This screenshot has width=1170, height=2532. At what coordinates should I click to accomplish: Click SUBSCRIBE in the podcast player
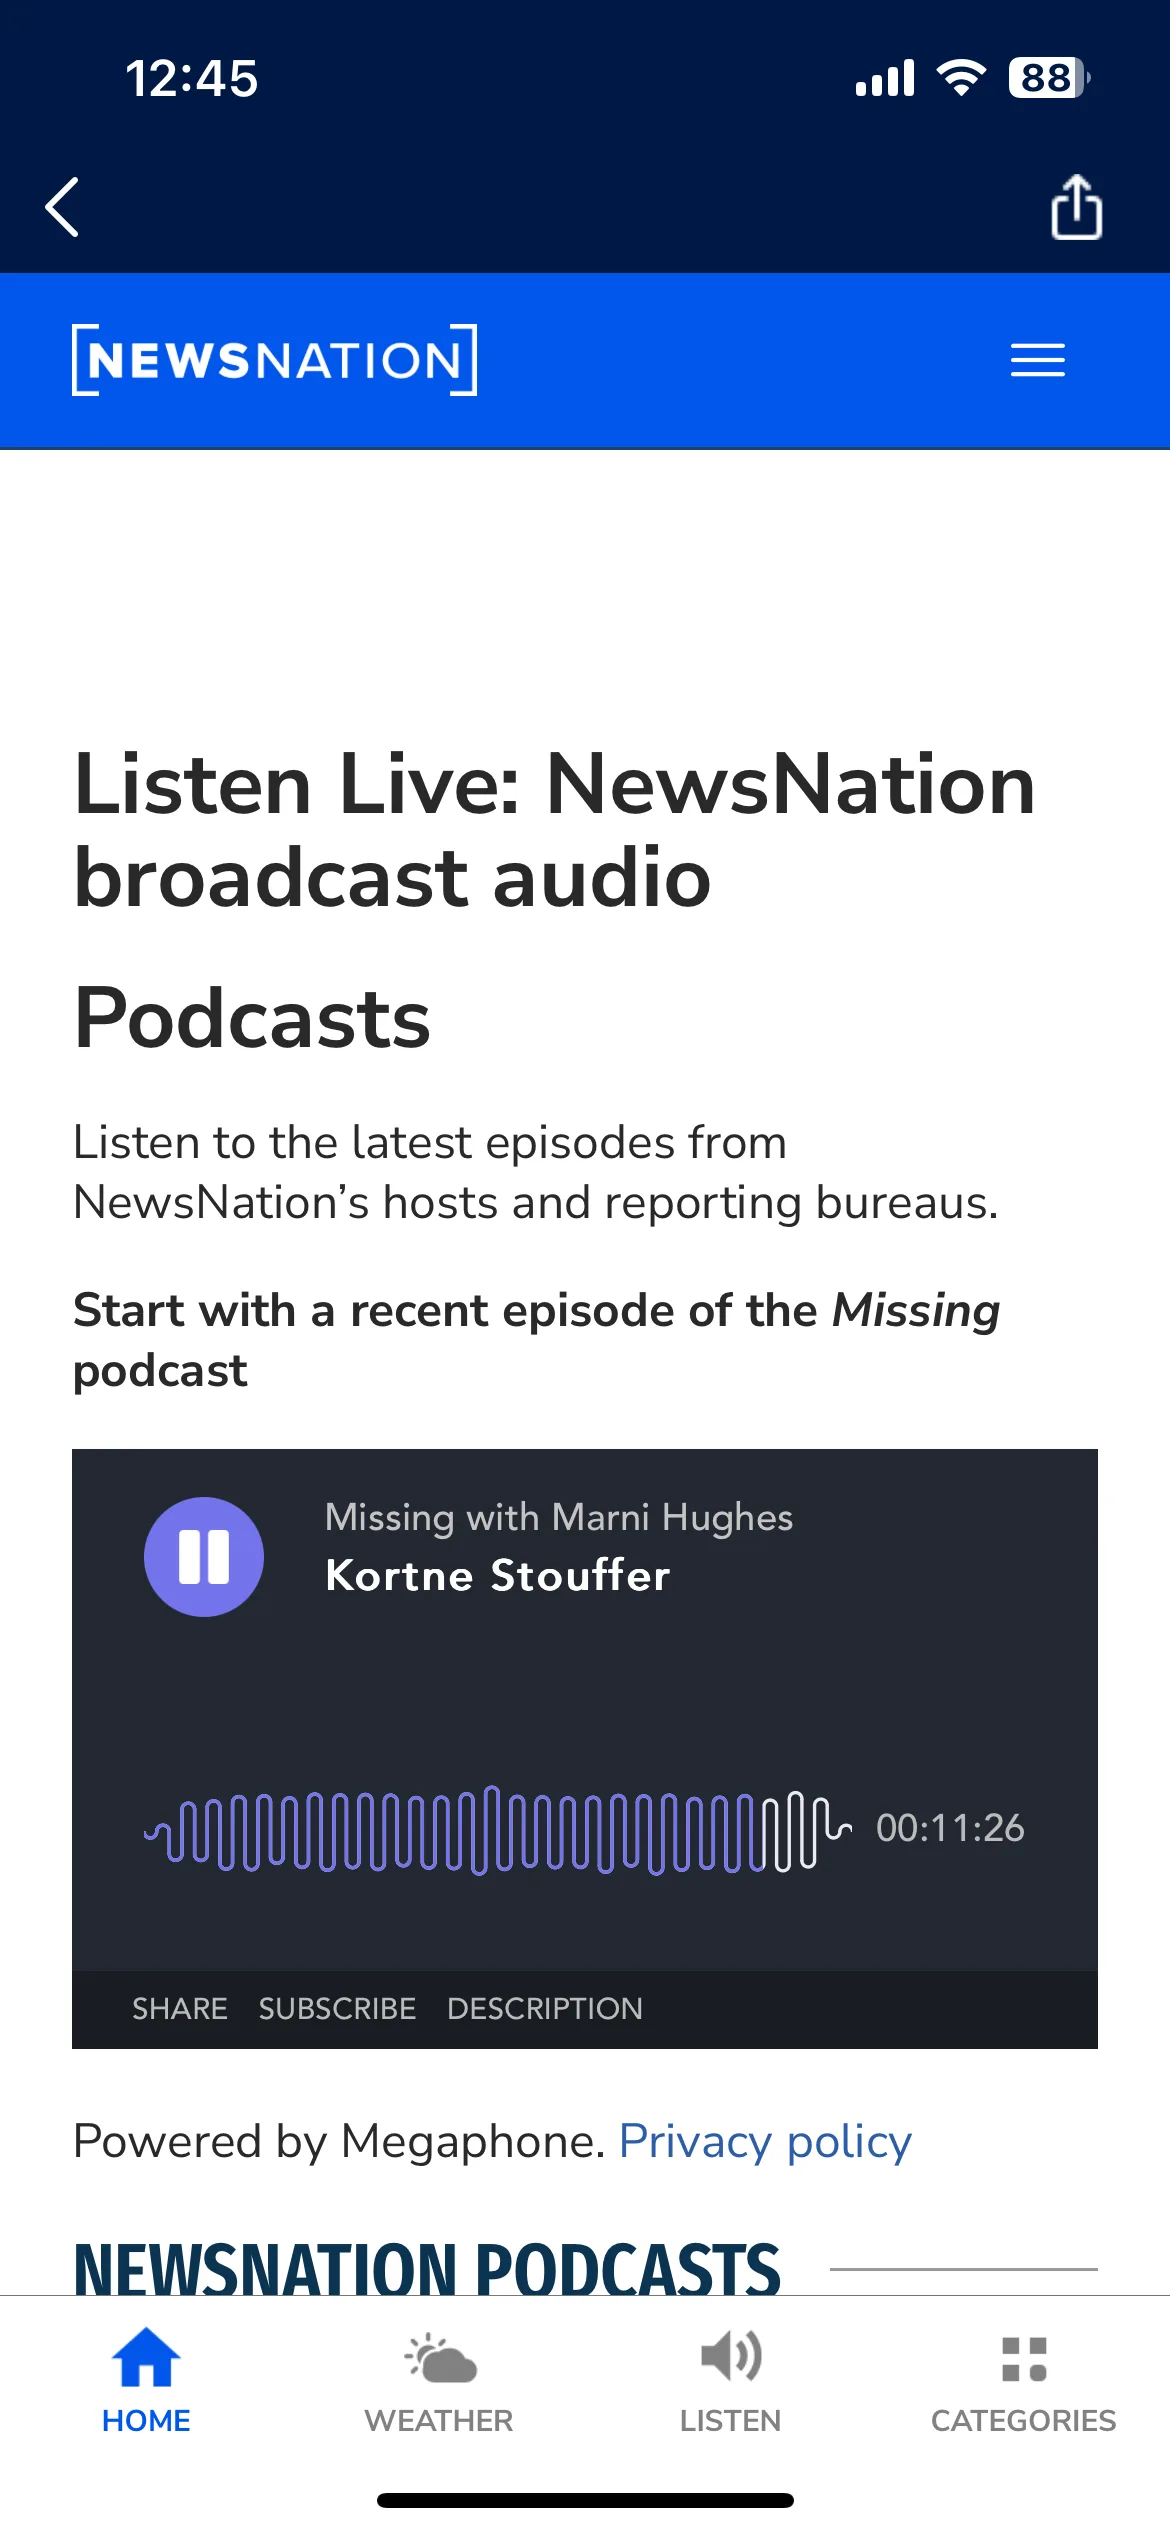pos(337,2008)
